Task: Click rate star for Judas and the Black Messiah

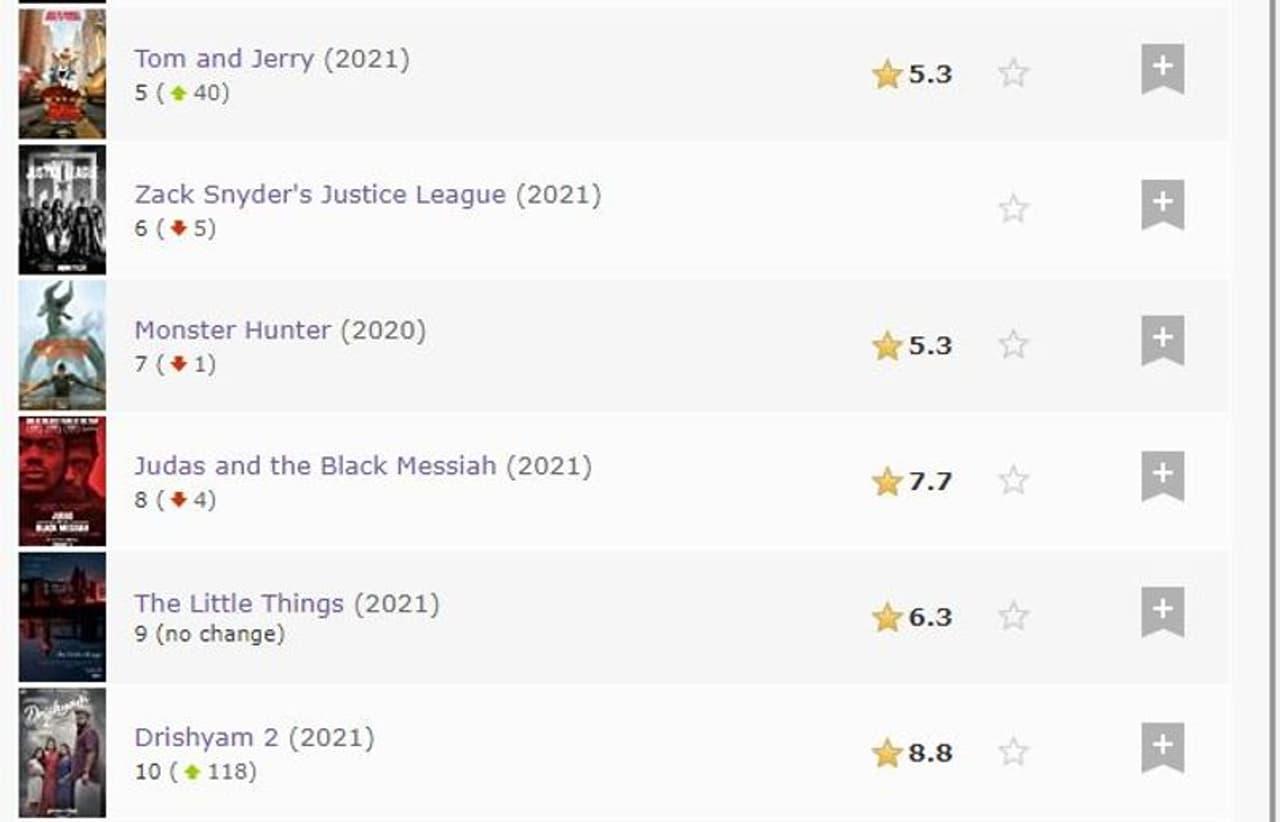Action: pyautogui.click(x=1013, y=481)
